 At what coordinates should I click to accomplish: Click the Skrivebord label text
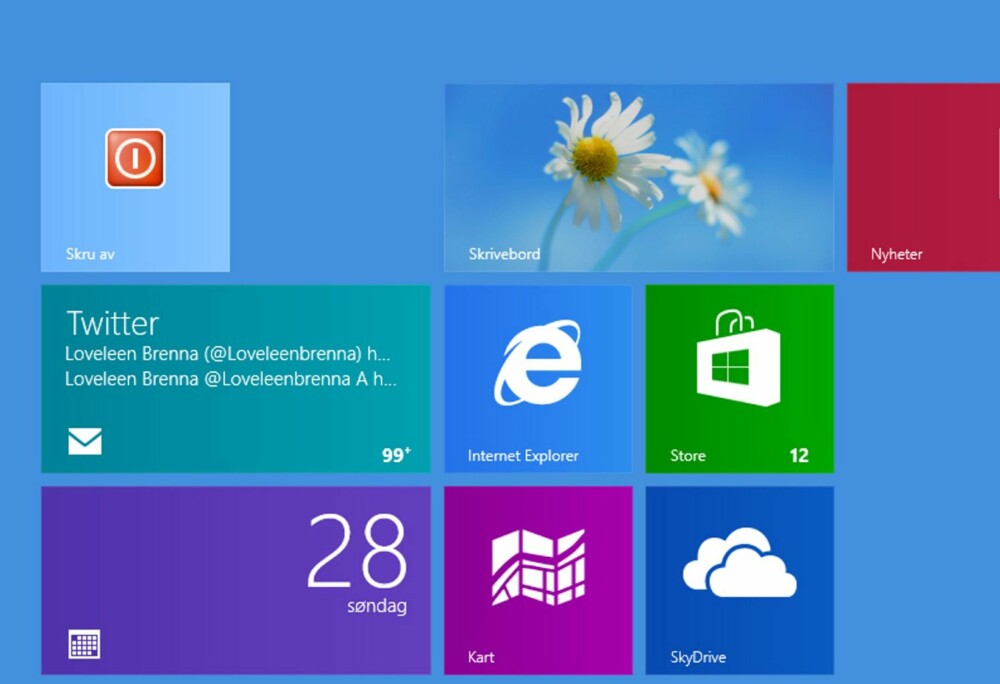[x=504, y=254]
